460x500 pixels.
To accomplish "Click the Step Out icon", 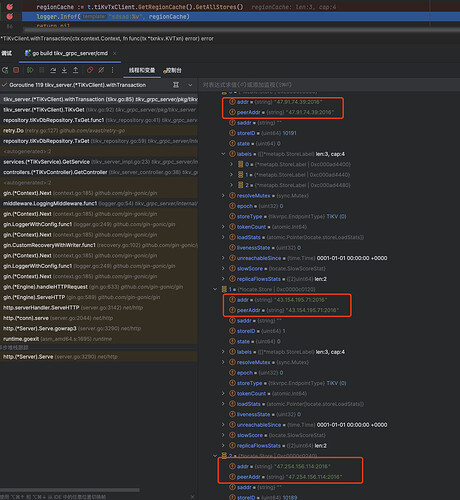I will click(x=76, y=70).
